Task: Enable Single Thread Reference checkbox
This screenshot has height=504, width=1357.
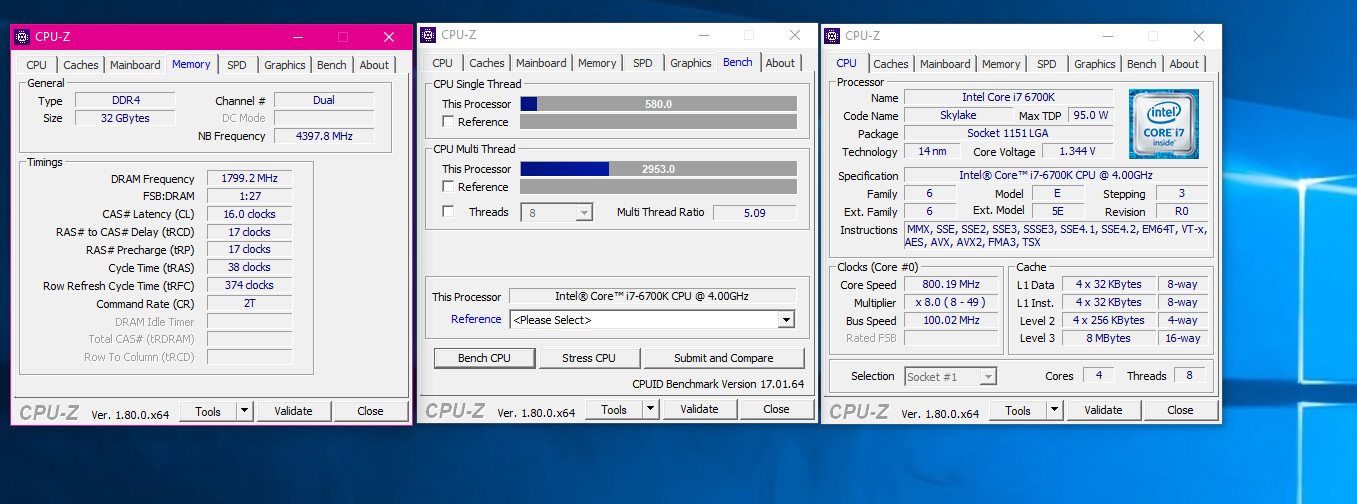Action: click(449, 122)
